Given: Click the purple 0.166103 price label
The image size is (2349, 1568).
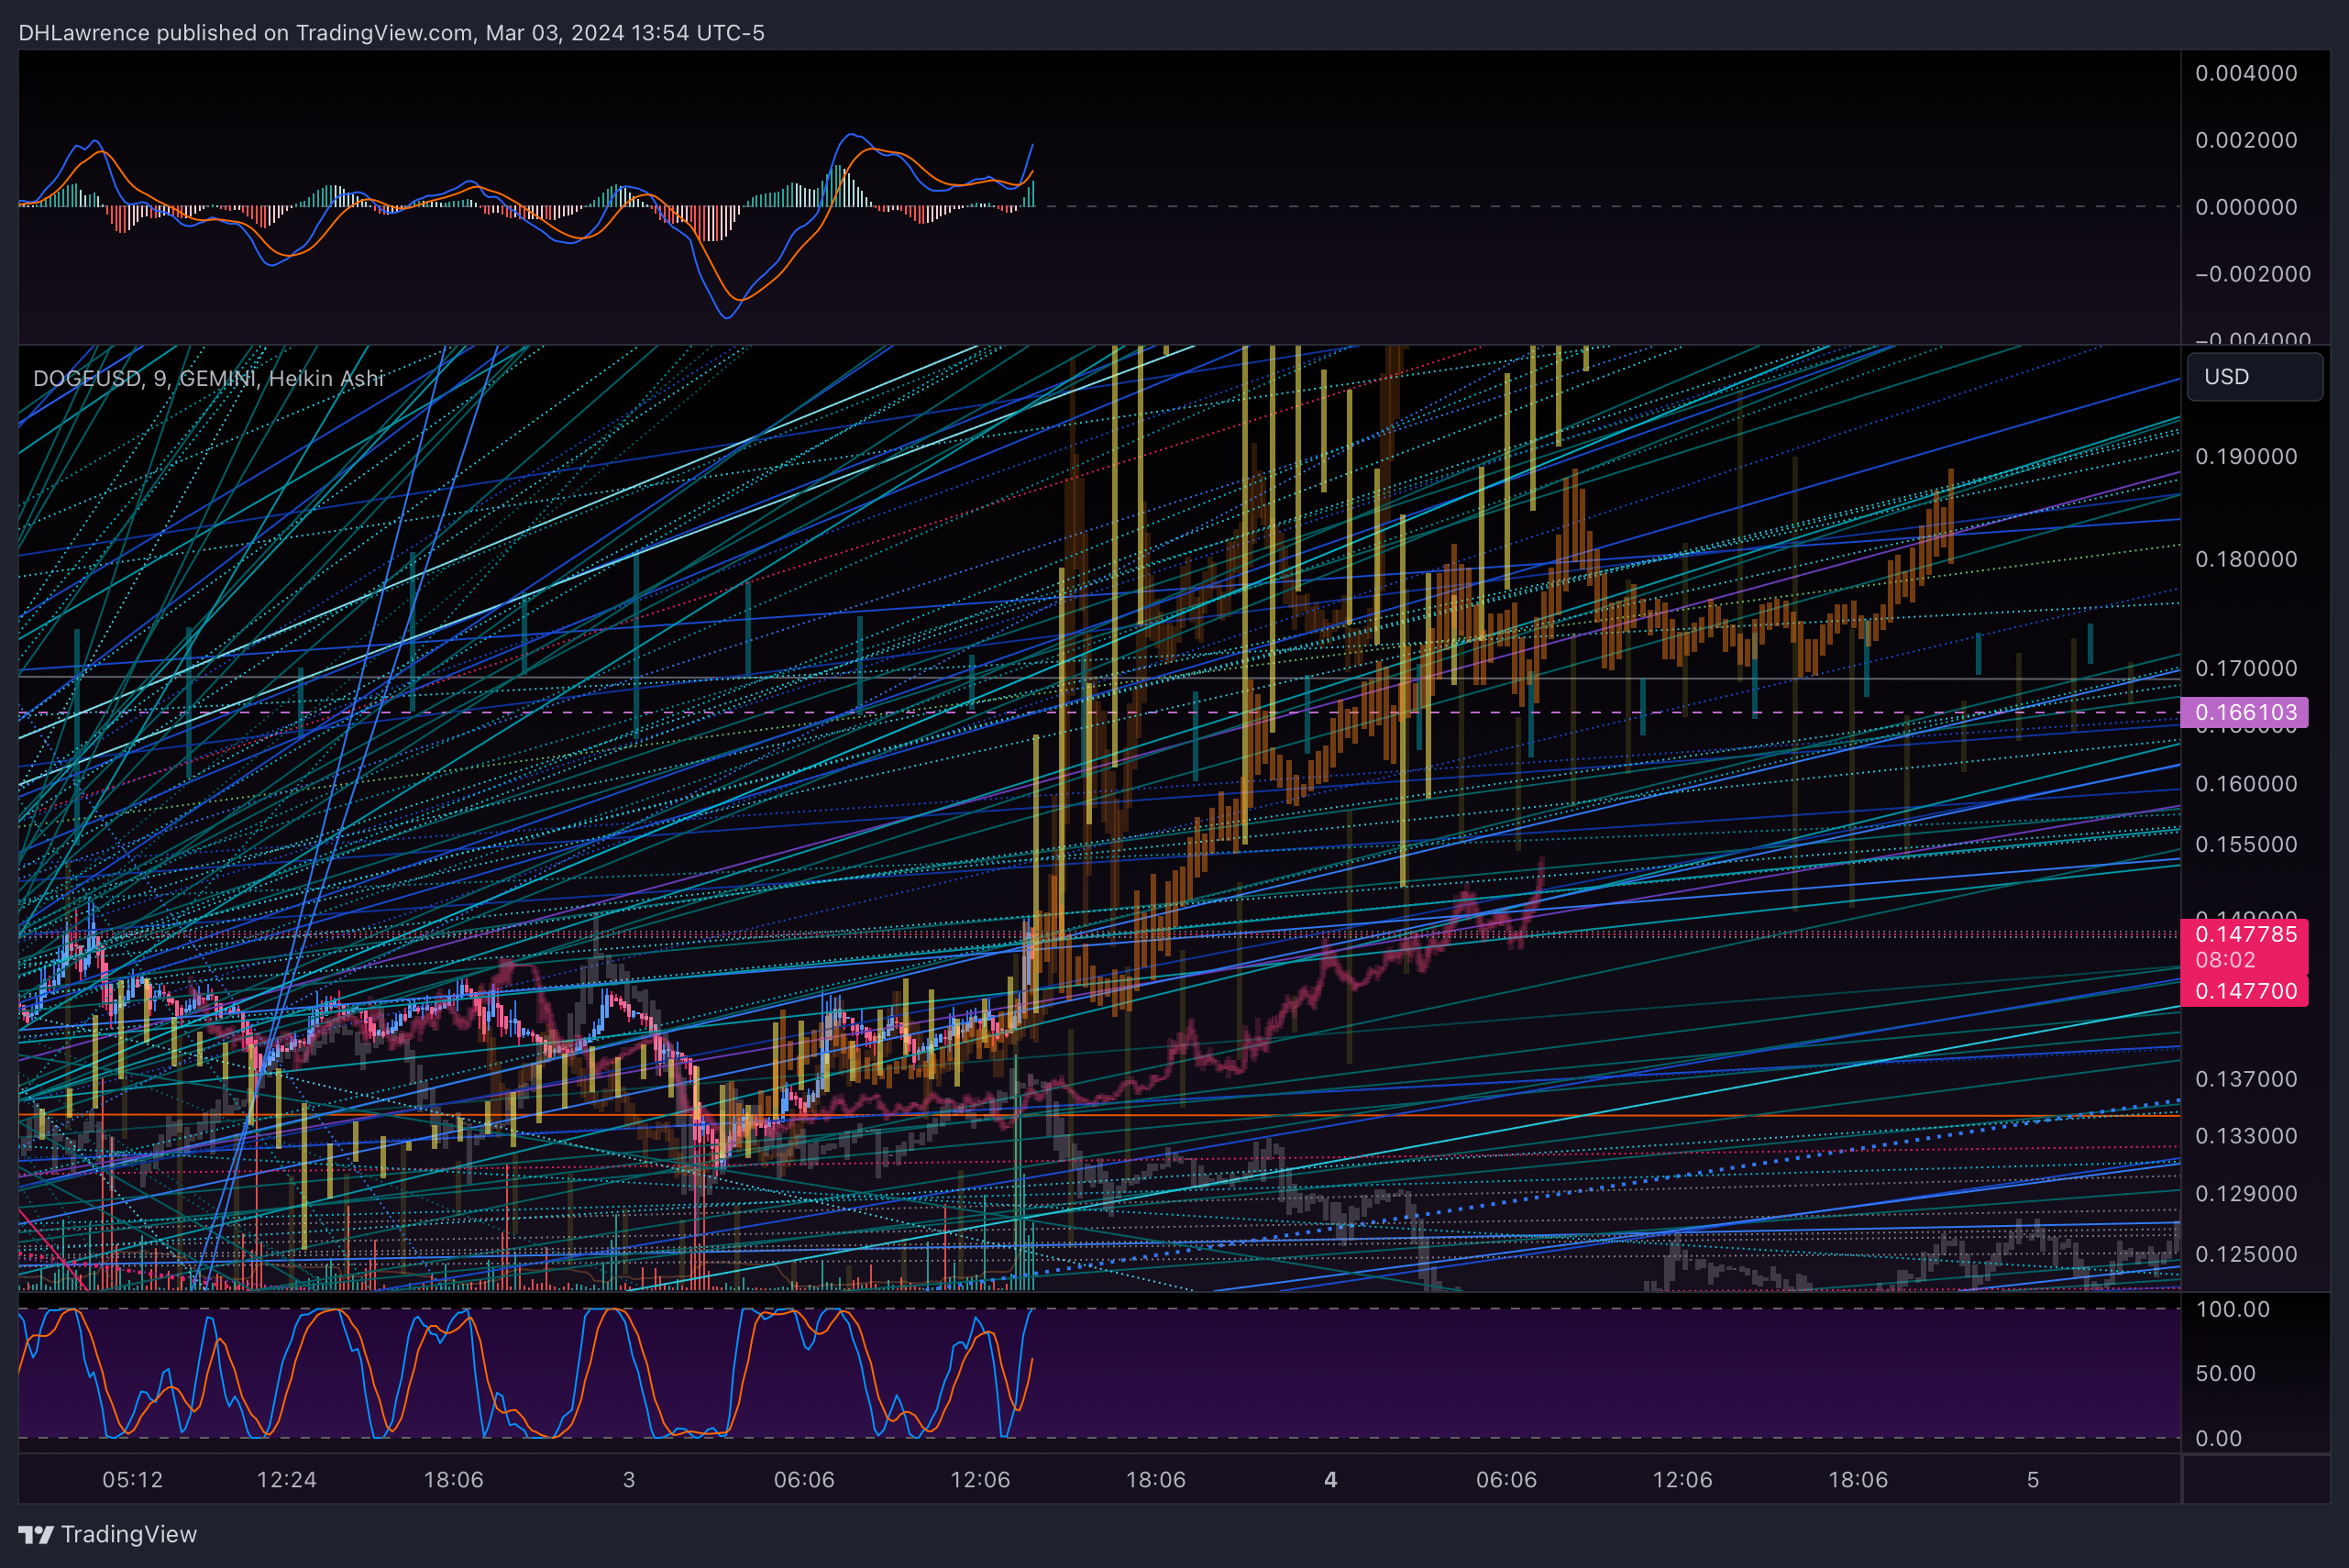Looking at the screenshot, I should [x=2244, y=712].
